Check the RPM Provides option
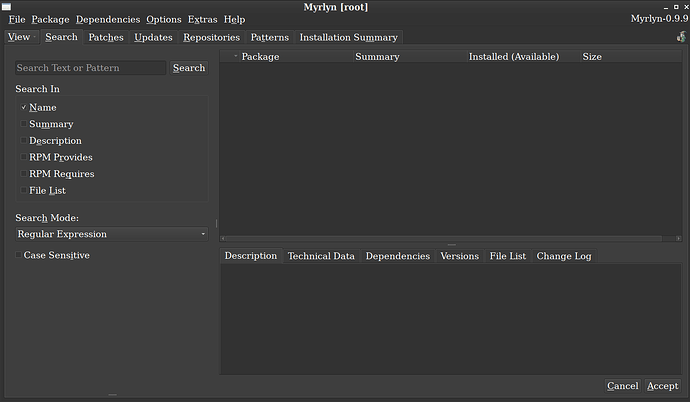The image size is (690, 402). point(24,157)
